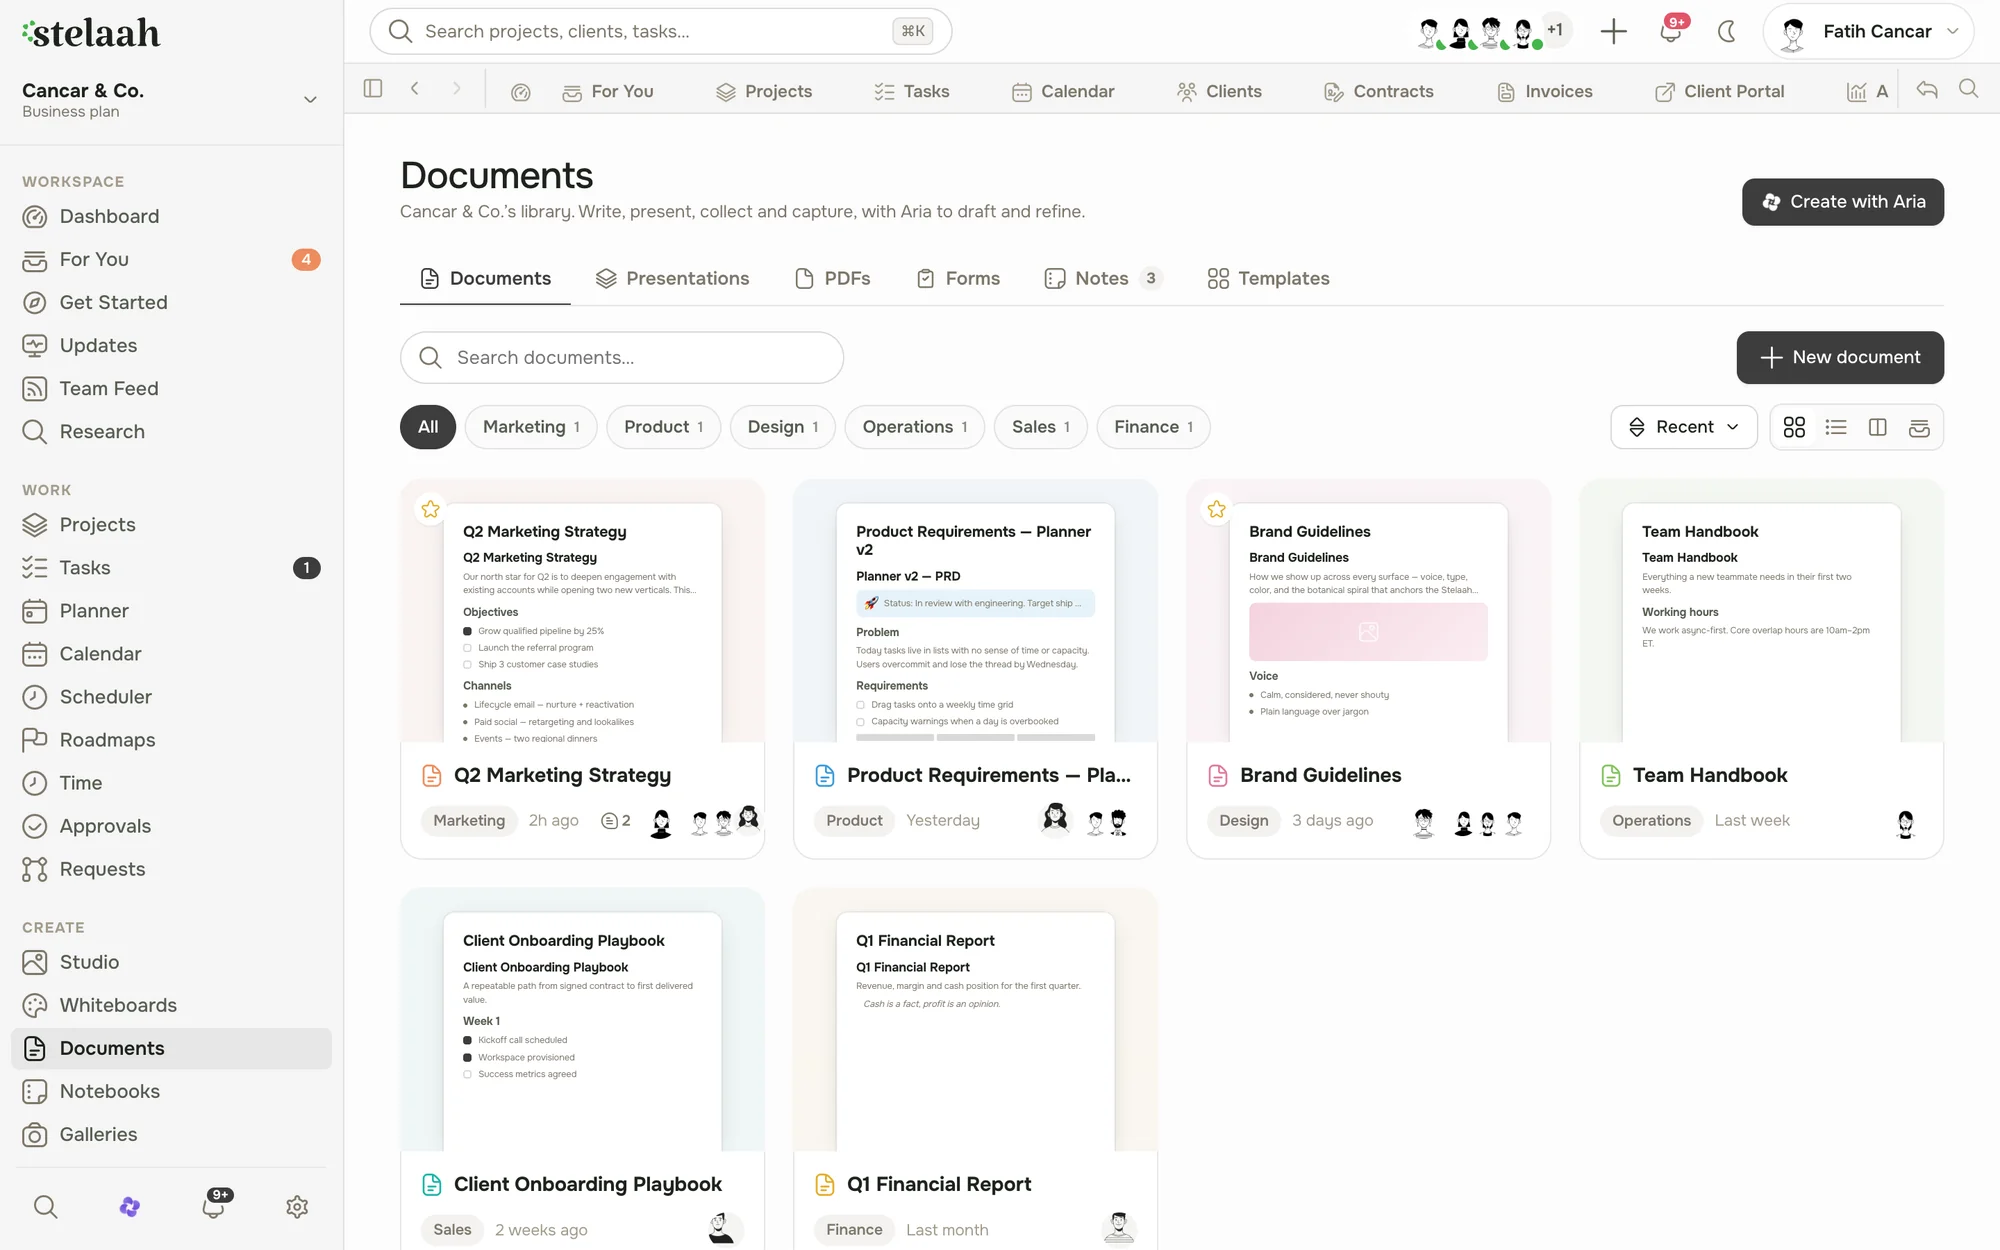Image resolution: width=2000 pixels, height=1250 pixels.
Task: Open Product Requirements document title
Action: point(989,775)
